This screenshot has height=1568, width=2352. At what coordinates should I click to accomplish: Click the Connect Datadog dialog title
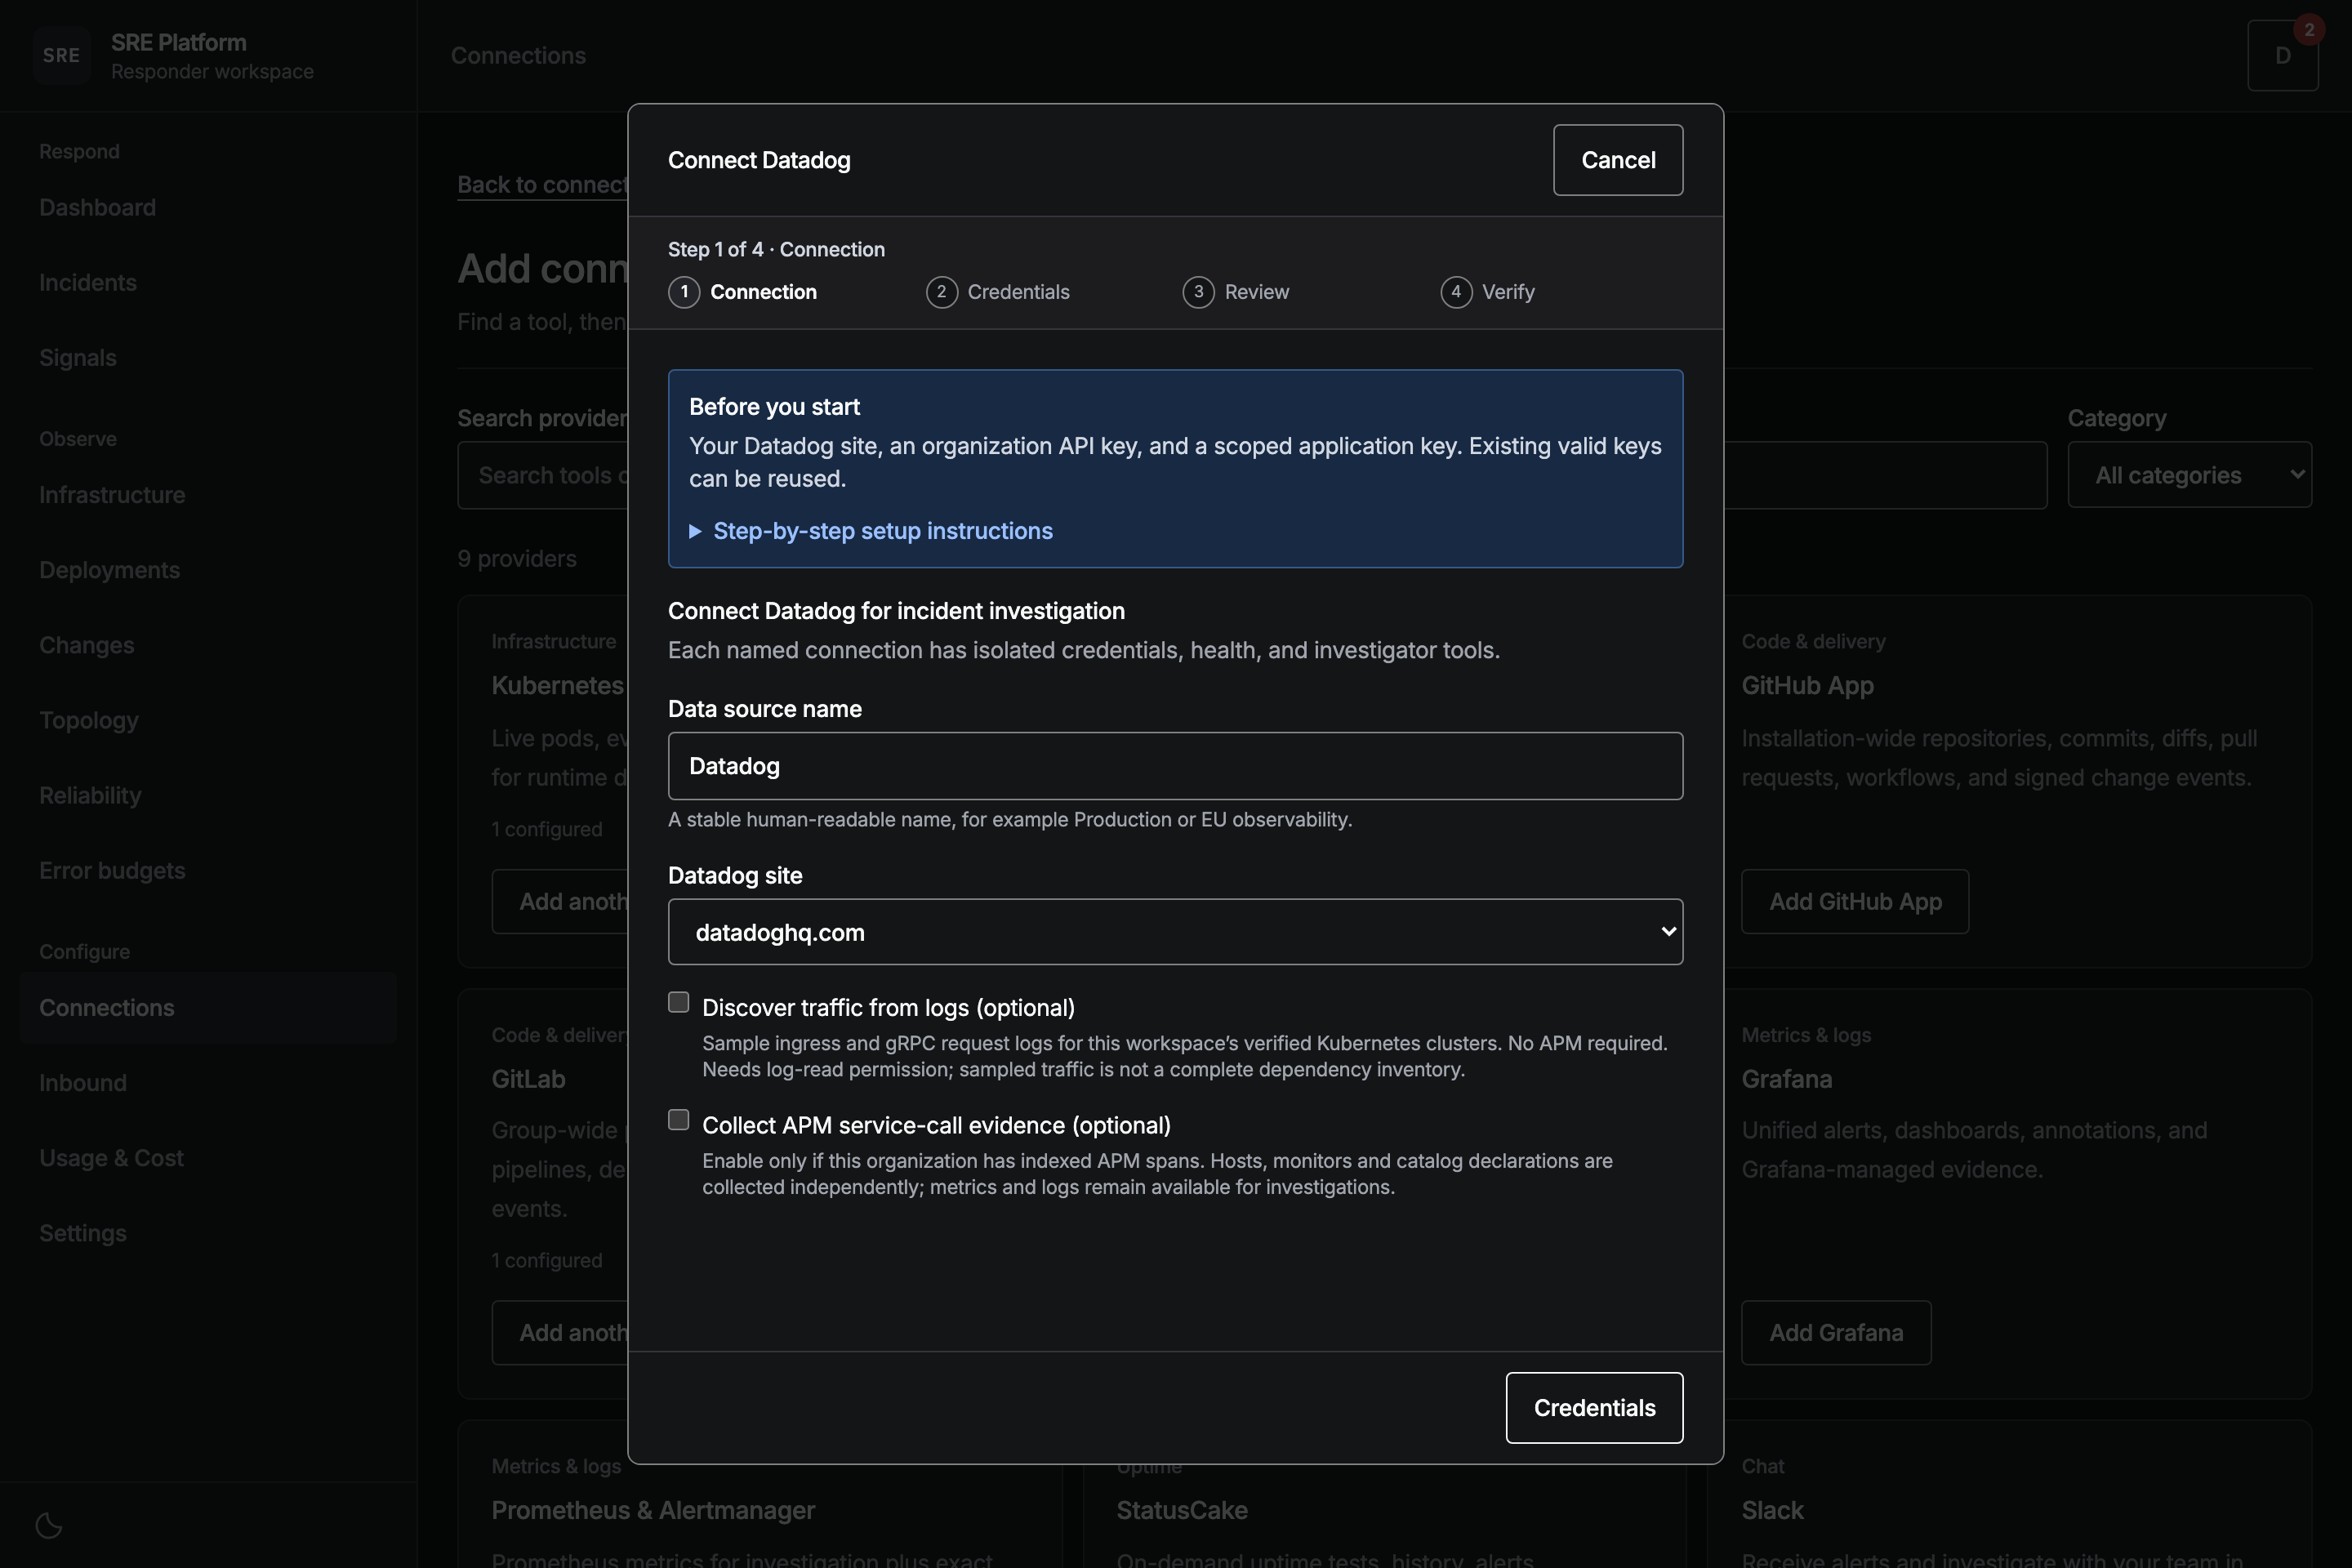759,160
